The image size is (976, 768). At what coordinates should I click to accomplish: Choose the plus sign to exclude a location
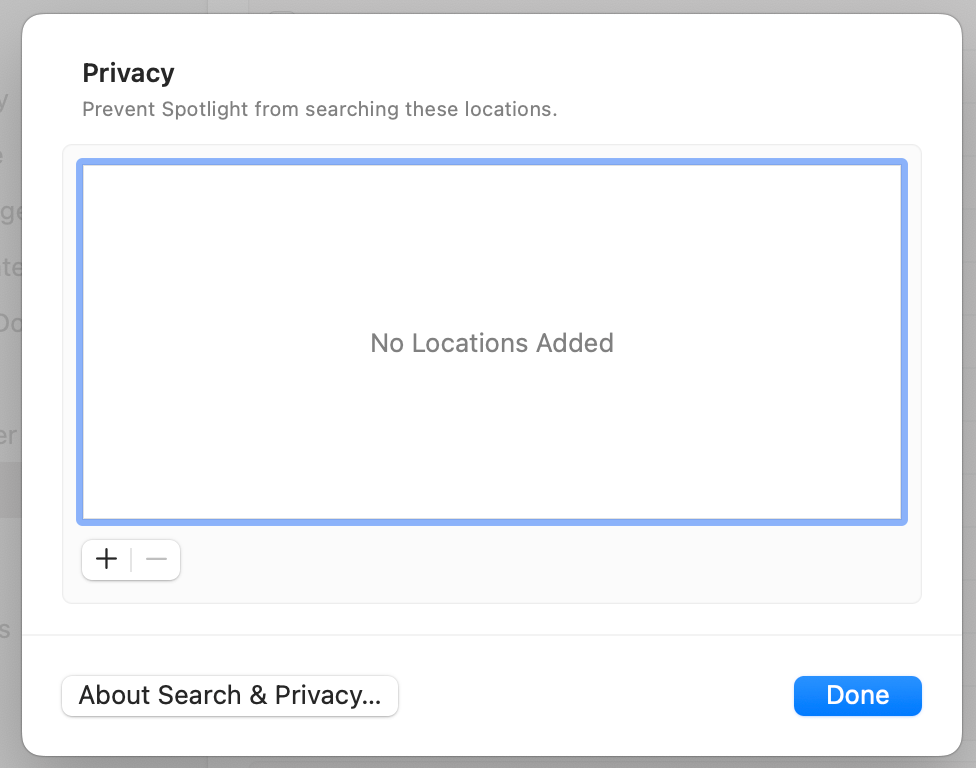coord(107,560)
